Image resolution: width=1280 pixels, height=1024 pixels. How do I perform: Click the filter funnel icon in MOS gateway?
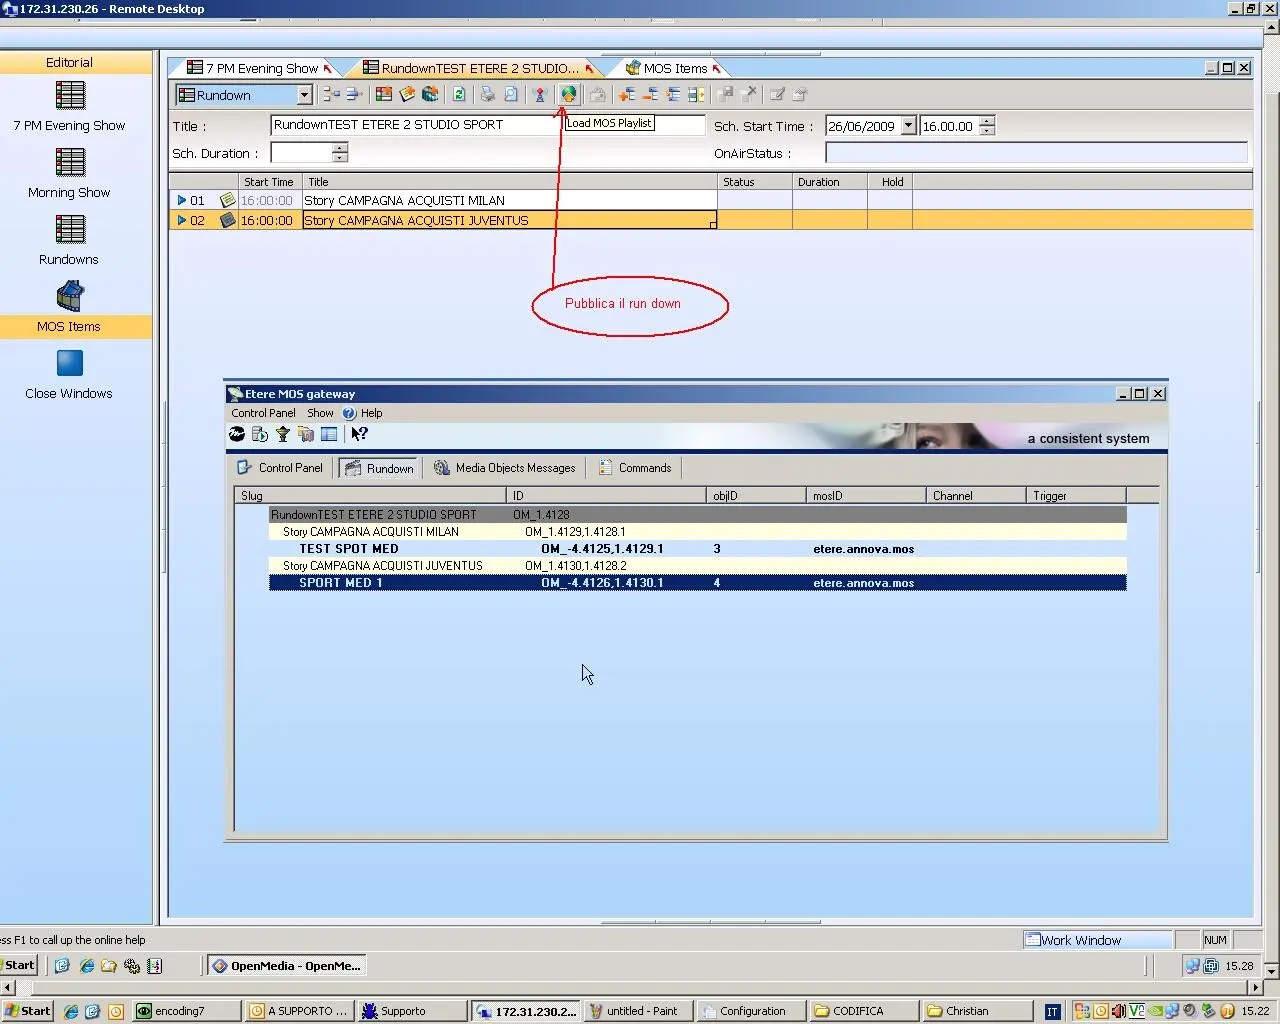tap(283, 434)
